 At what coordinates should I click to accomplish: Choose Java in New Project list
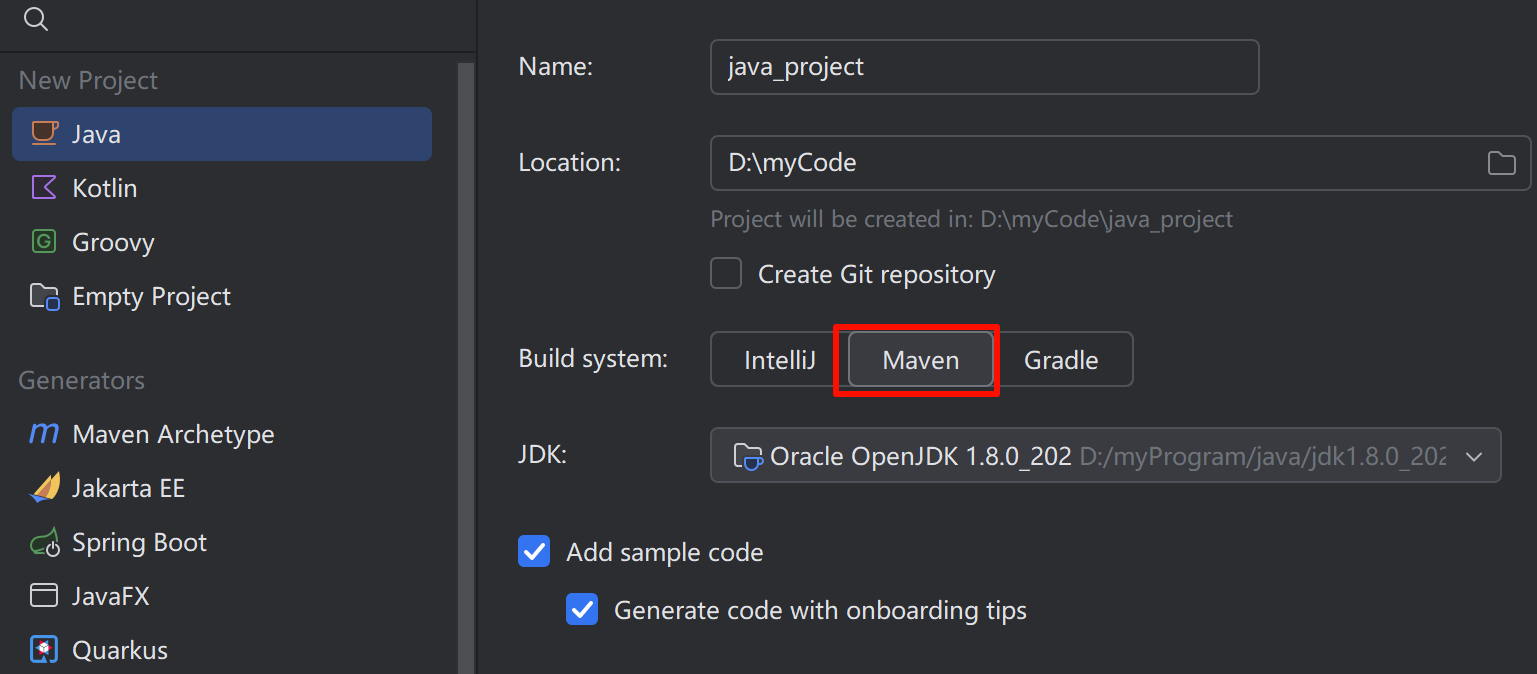click(x=222, y=134)
